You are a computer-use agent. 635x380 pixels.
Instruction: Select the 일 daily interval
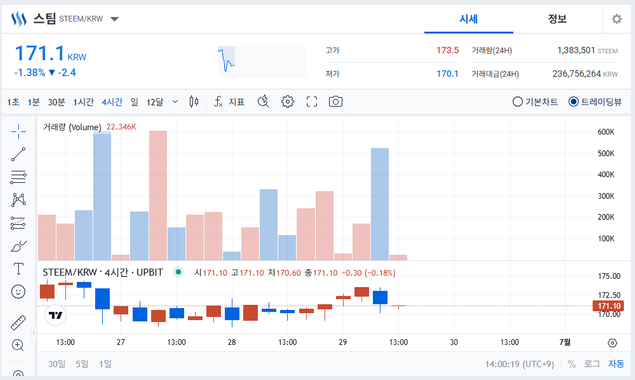134,102
